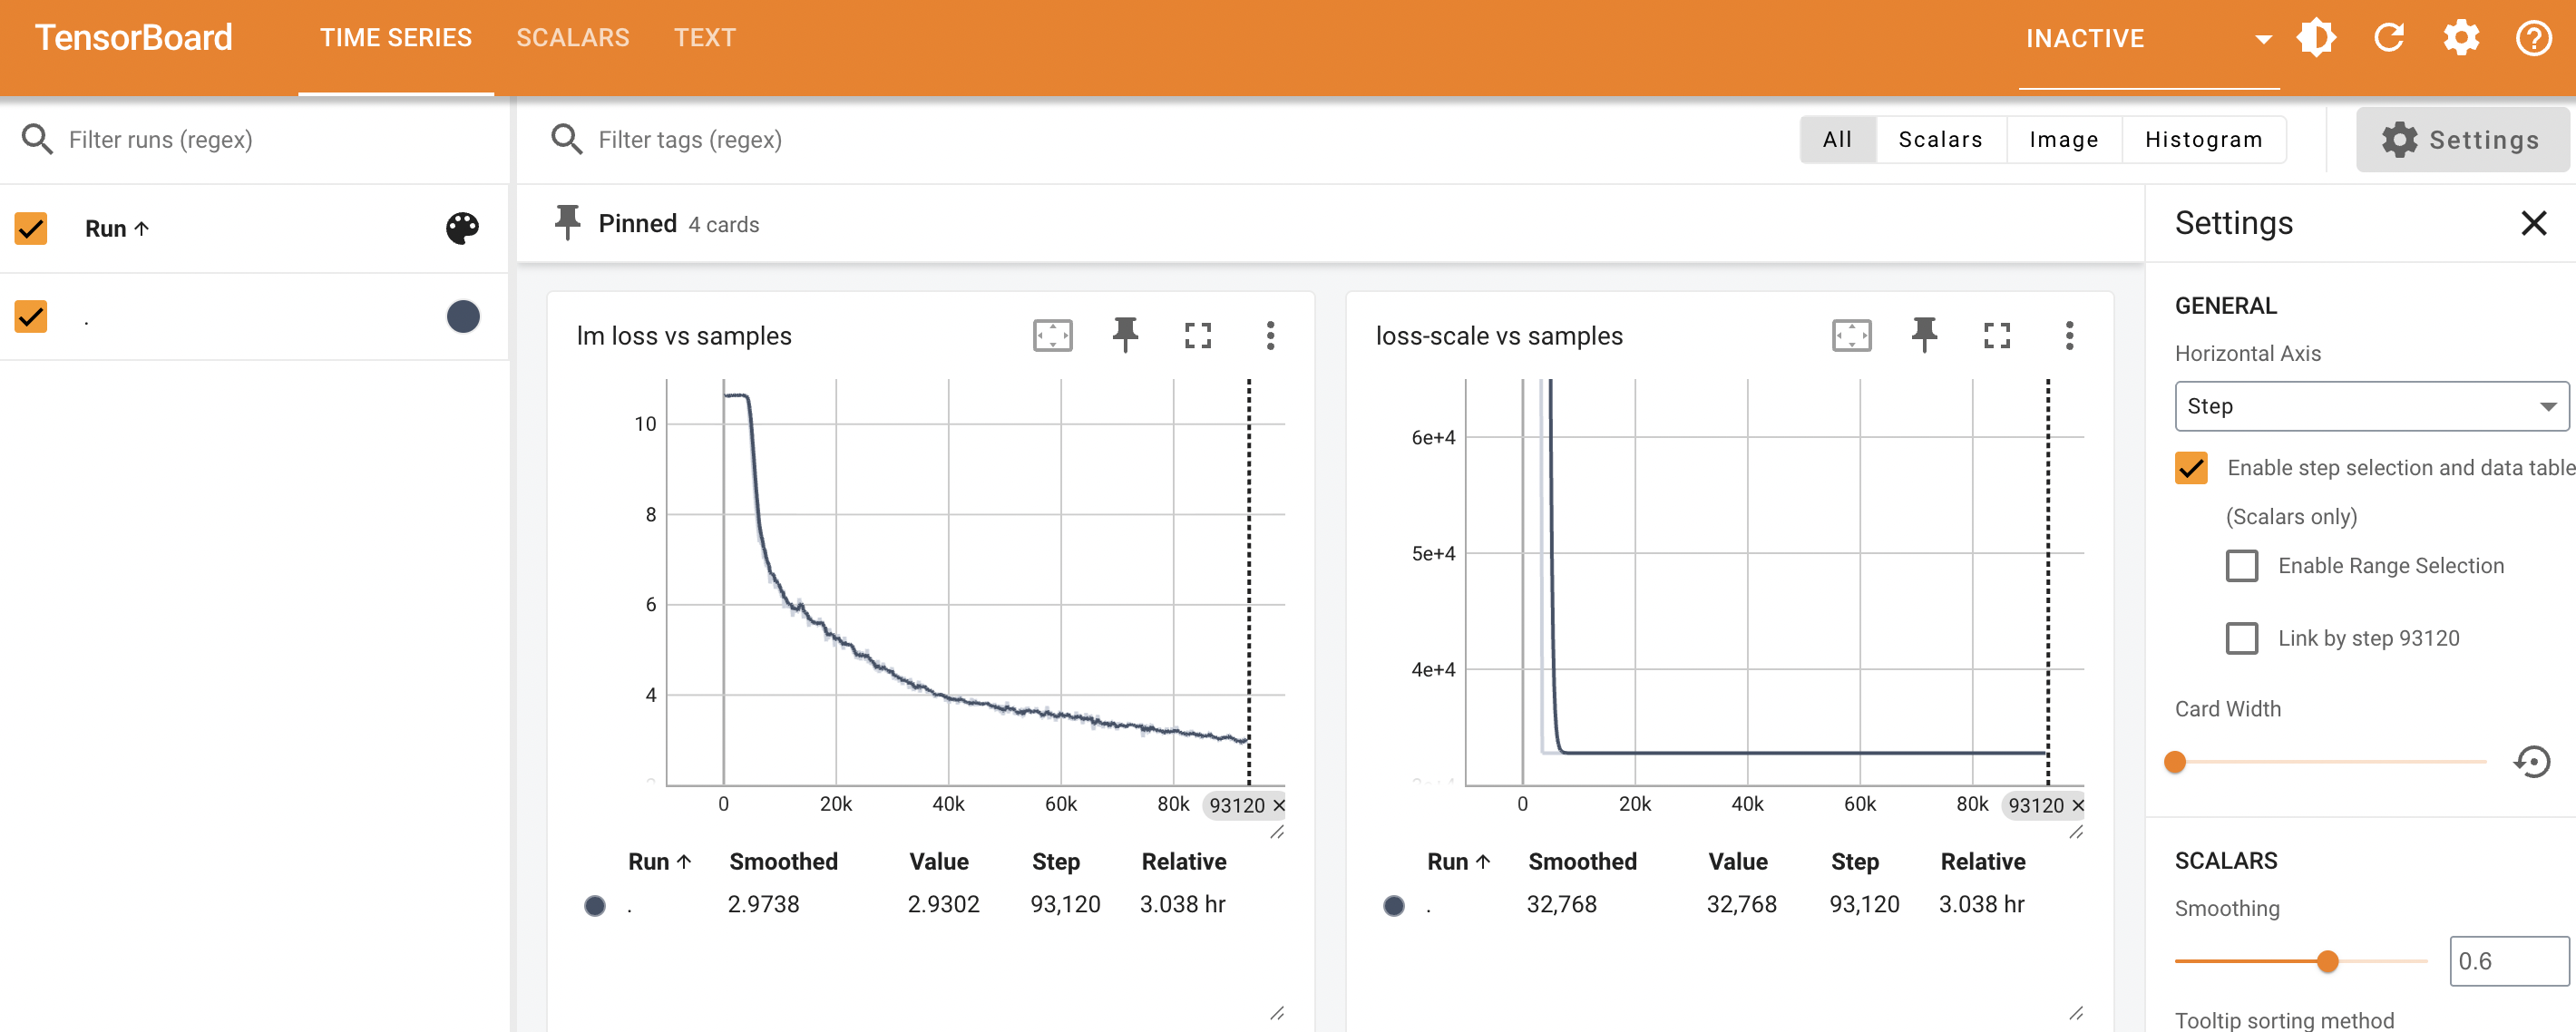2576x1032 pixels.
Task: Toggle dark mode theme icon in header
Action: pyautogui.click(x=2315, y=38)
